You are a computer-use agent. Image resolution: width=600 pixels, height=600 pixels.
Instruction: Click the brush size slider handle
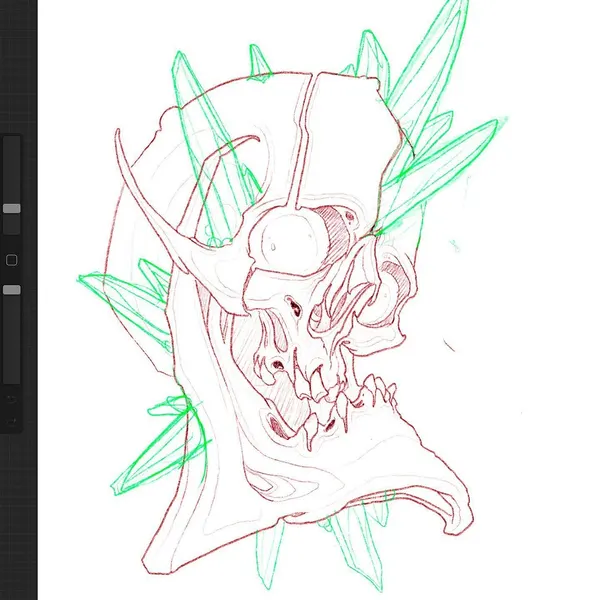(x=12, y=209)
